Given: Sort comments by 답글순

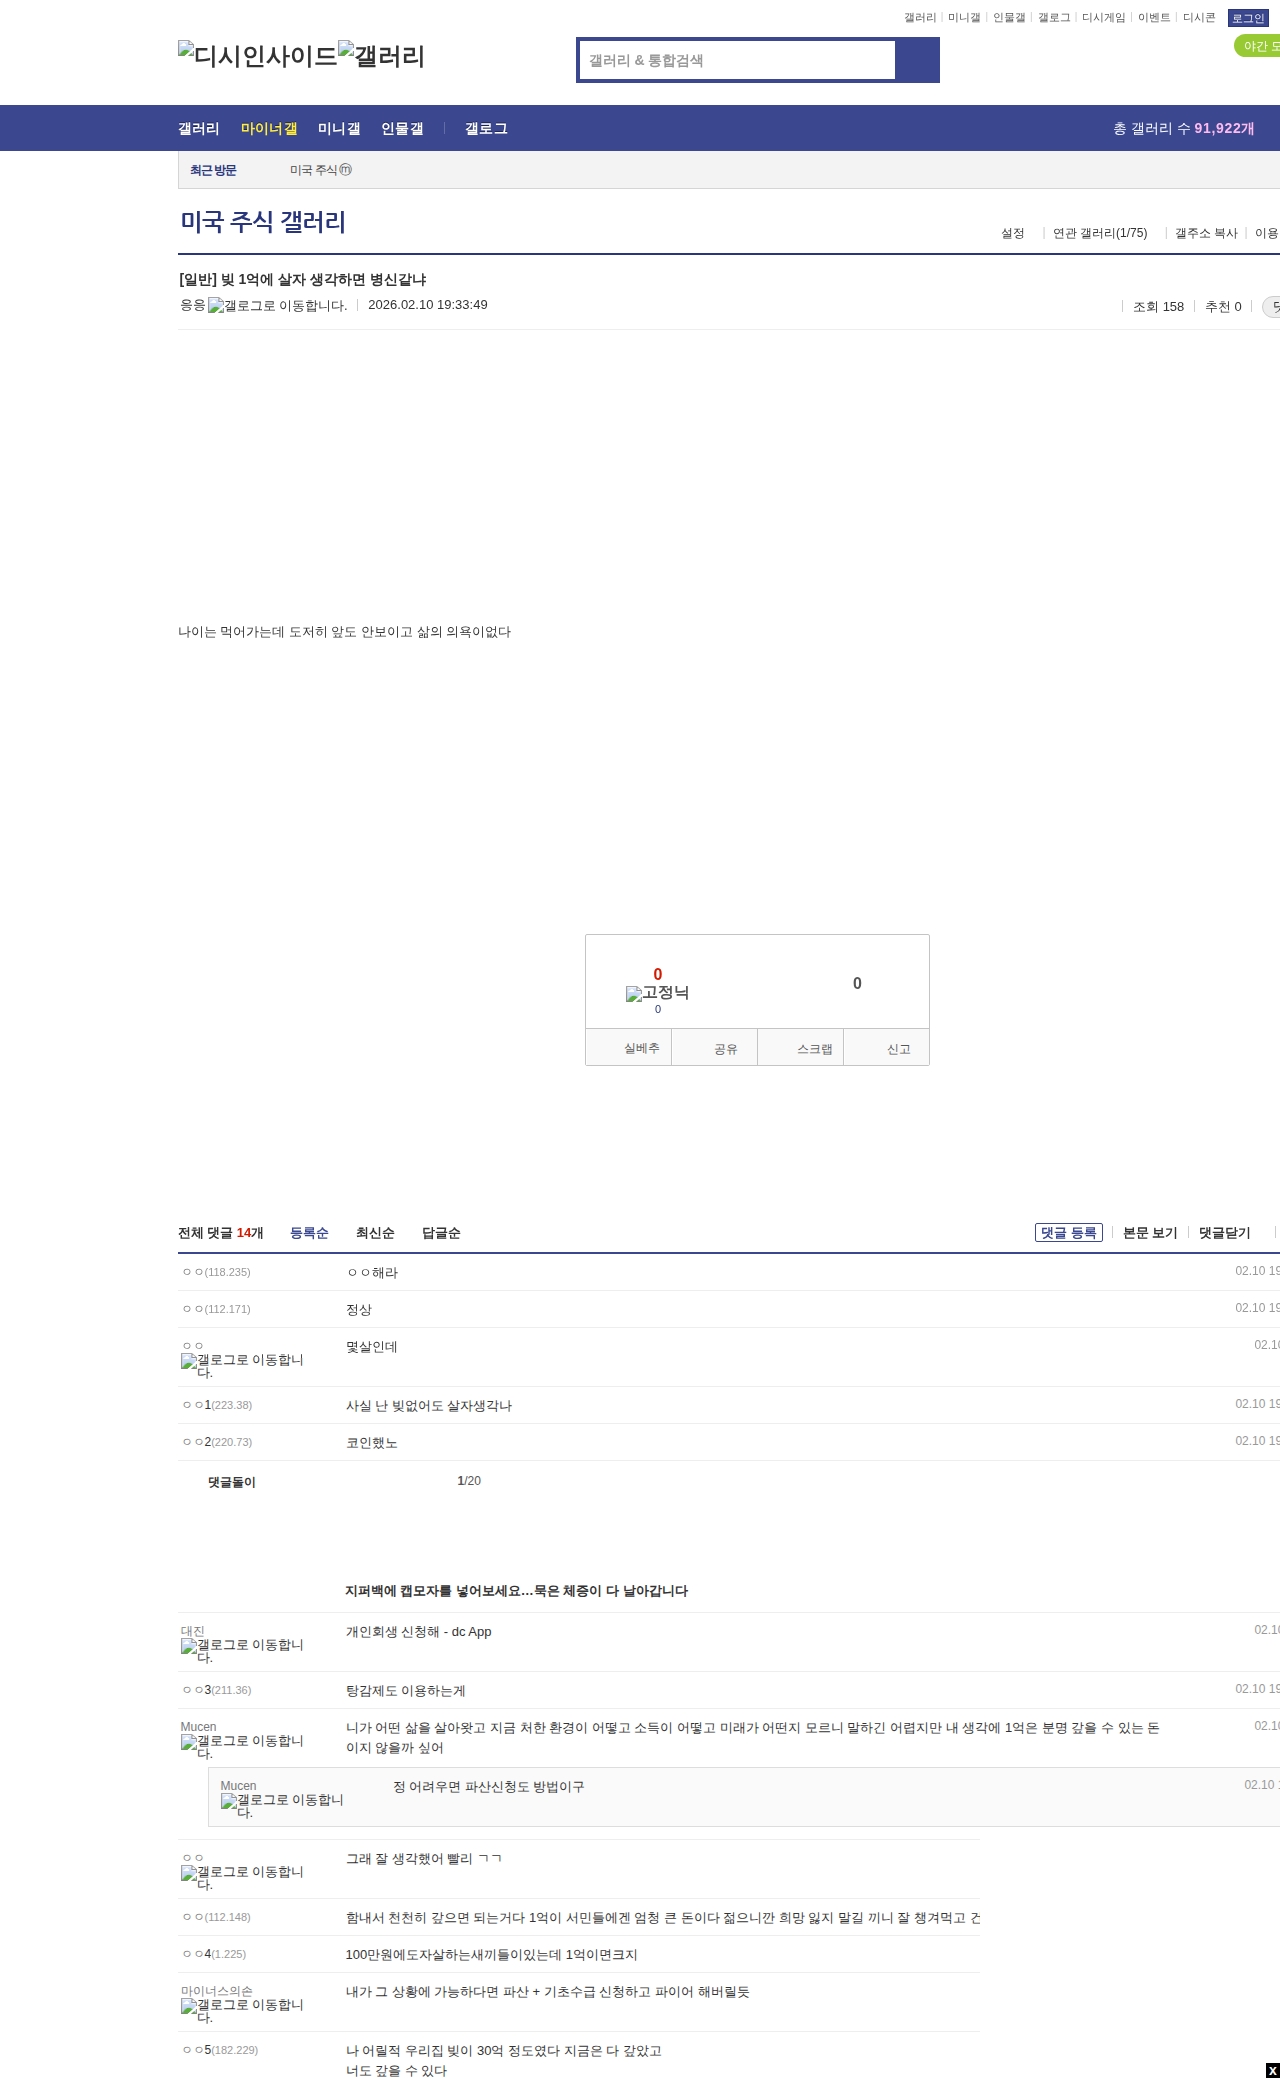Looking at the screenshot, I should coord(441,1233).
